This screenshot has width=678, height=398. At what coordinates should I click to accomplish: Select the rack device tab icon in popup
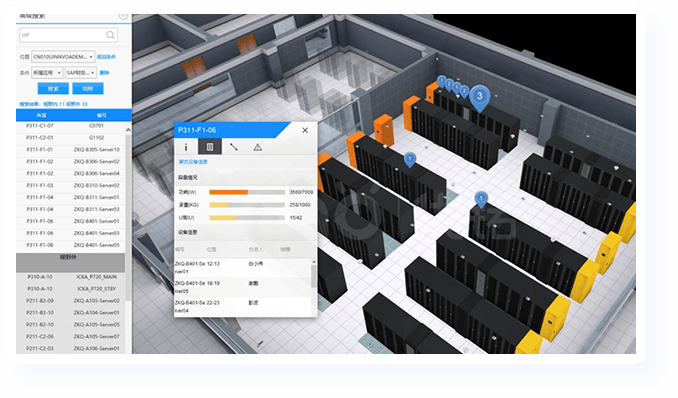[210, 147]
